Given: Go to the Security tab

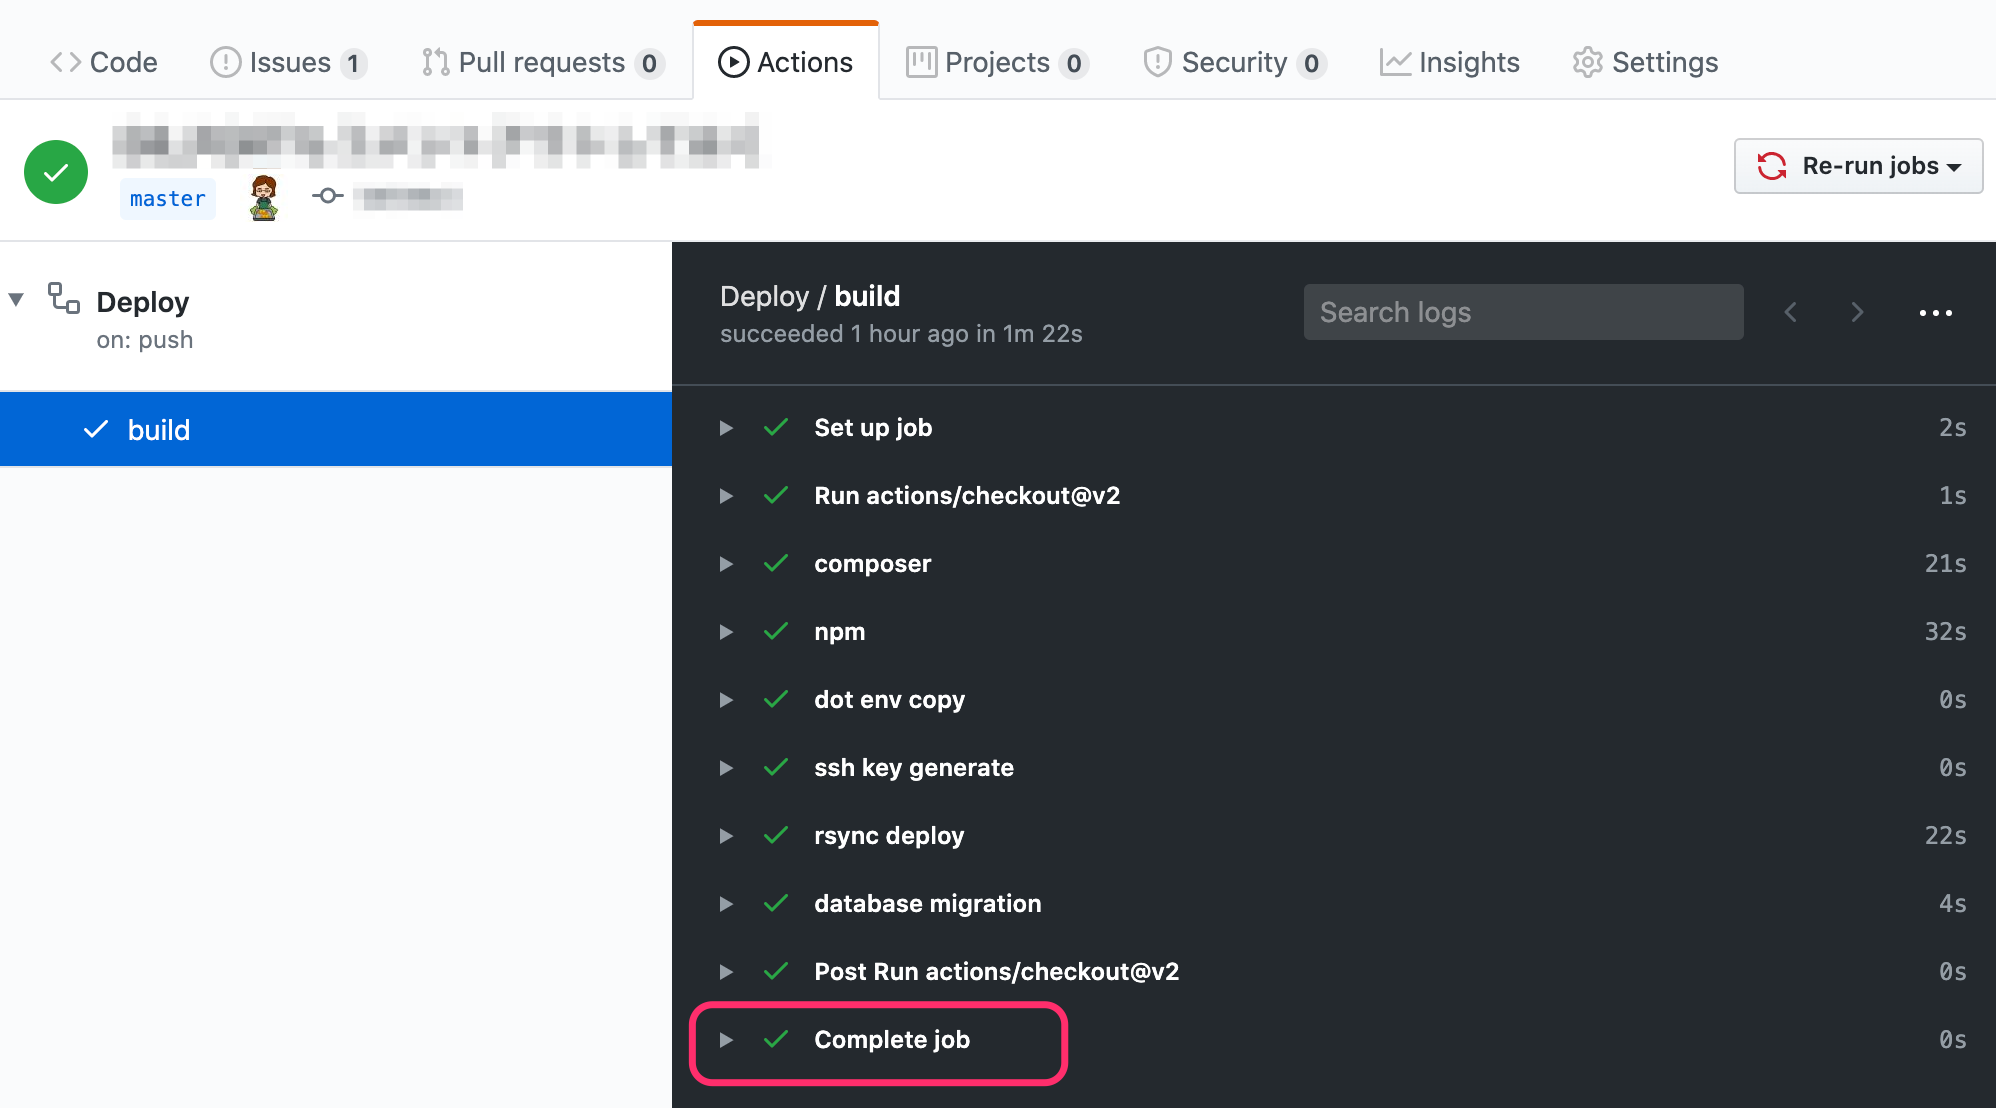Looking at the screenshot, I should (1235, 62).
